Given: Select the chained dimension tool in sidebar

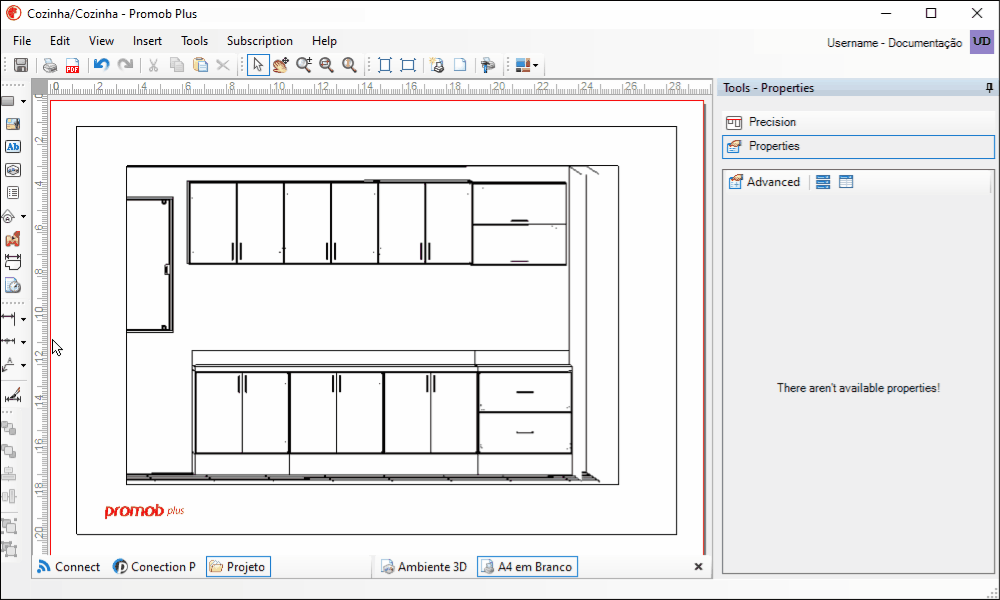Looking at the screenshot, I should (9, 341).
